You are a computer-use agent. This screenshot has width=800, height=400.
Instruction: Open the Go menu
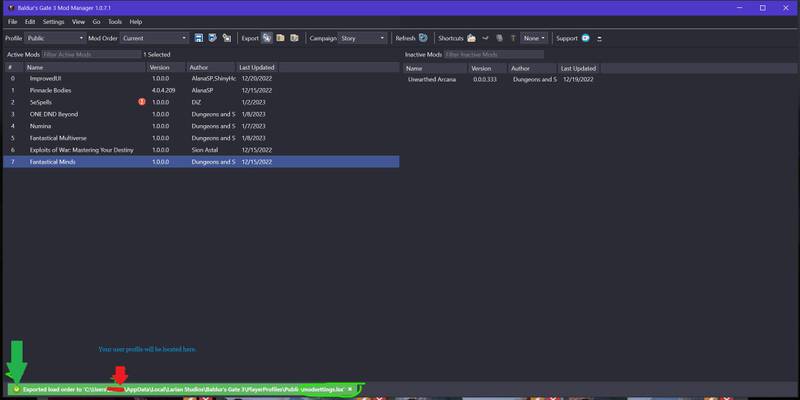tap(96, 22)
